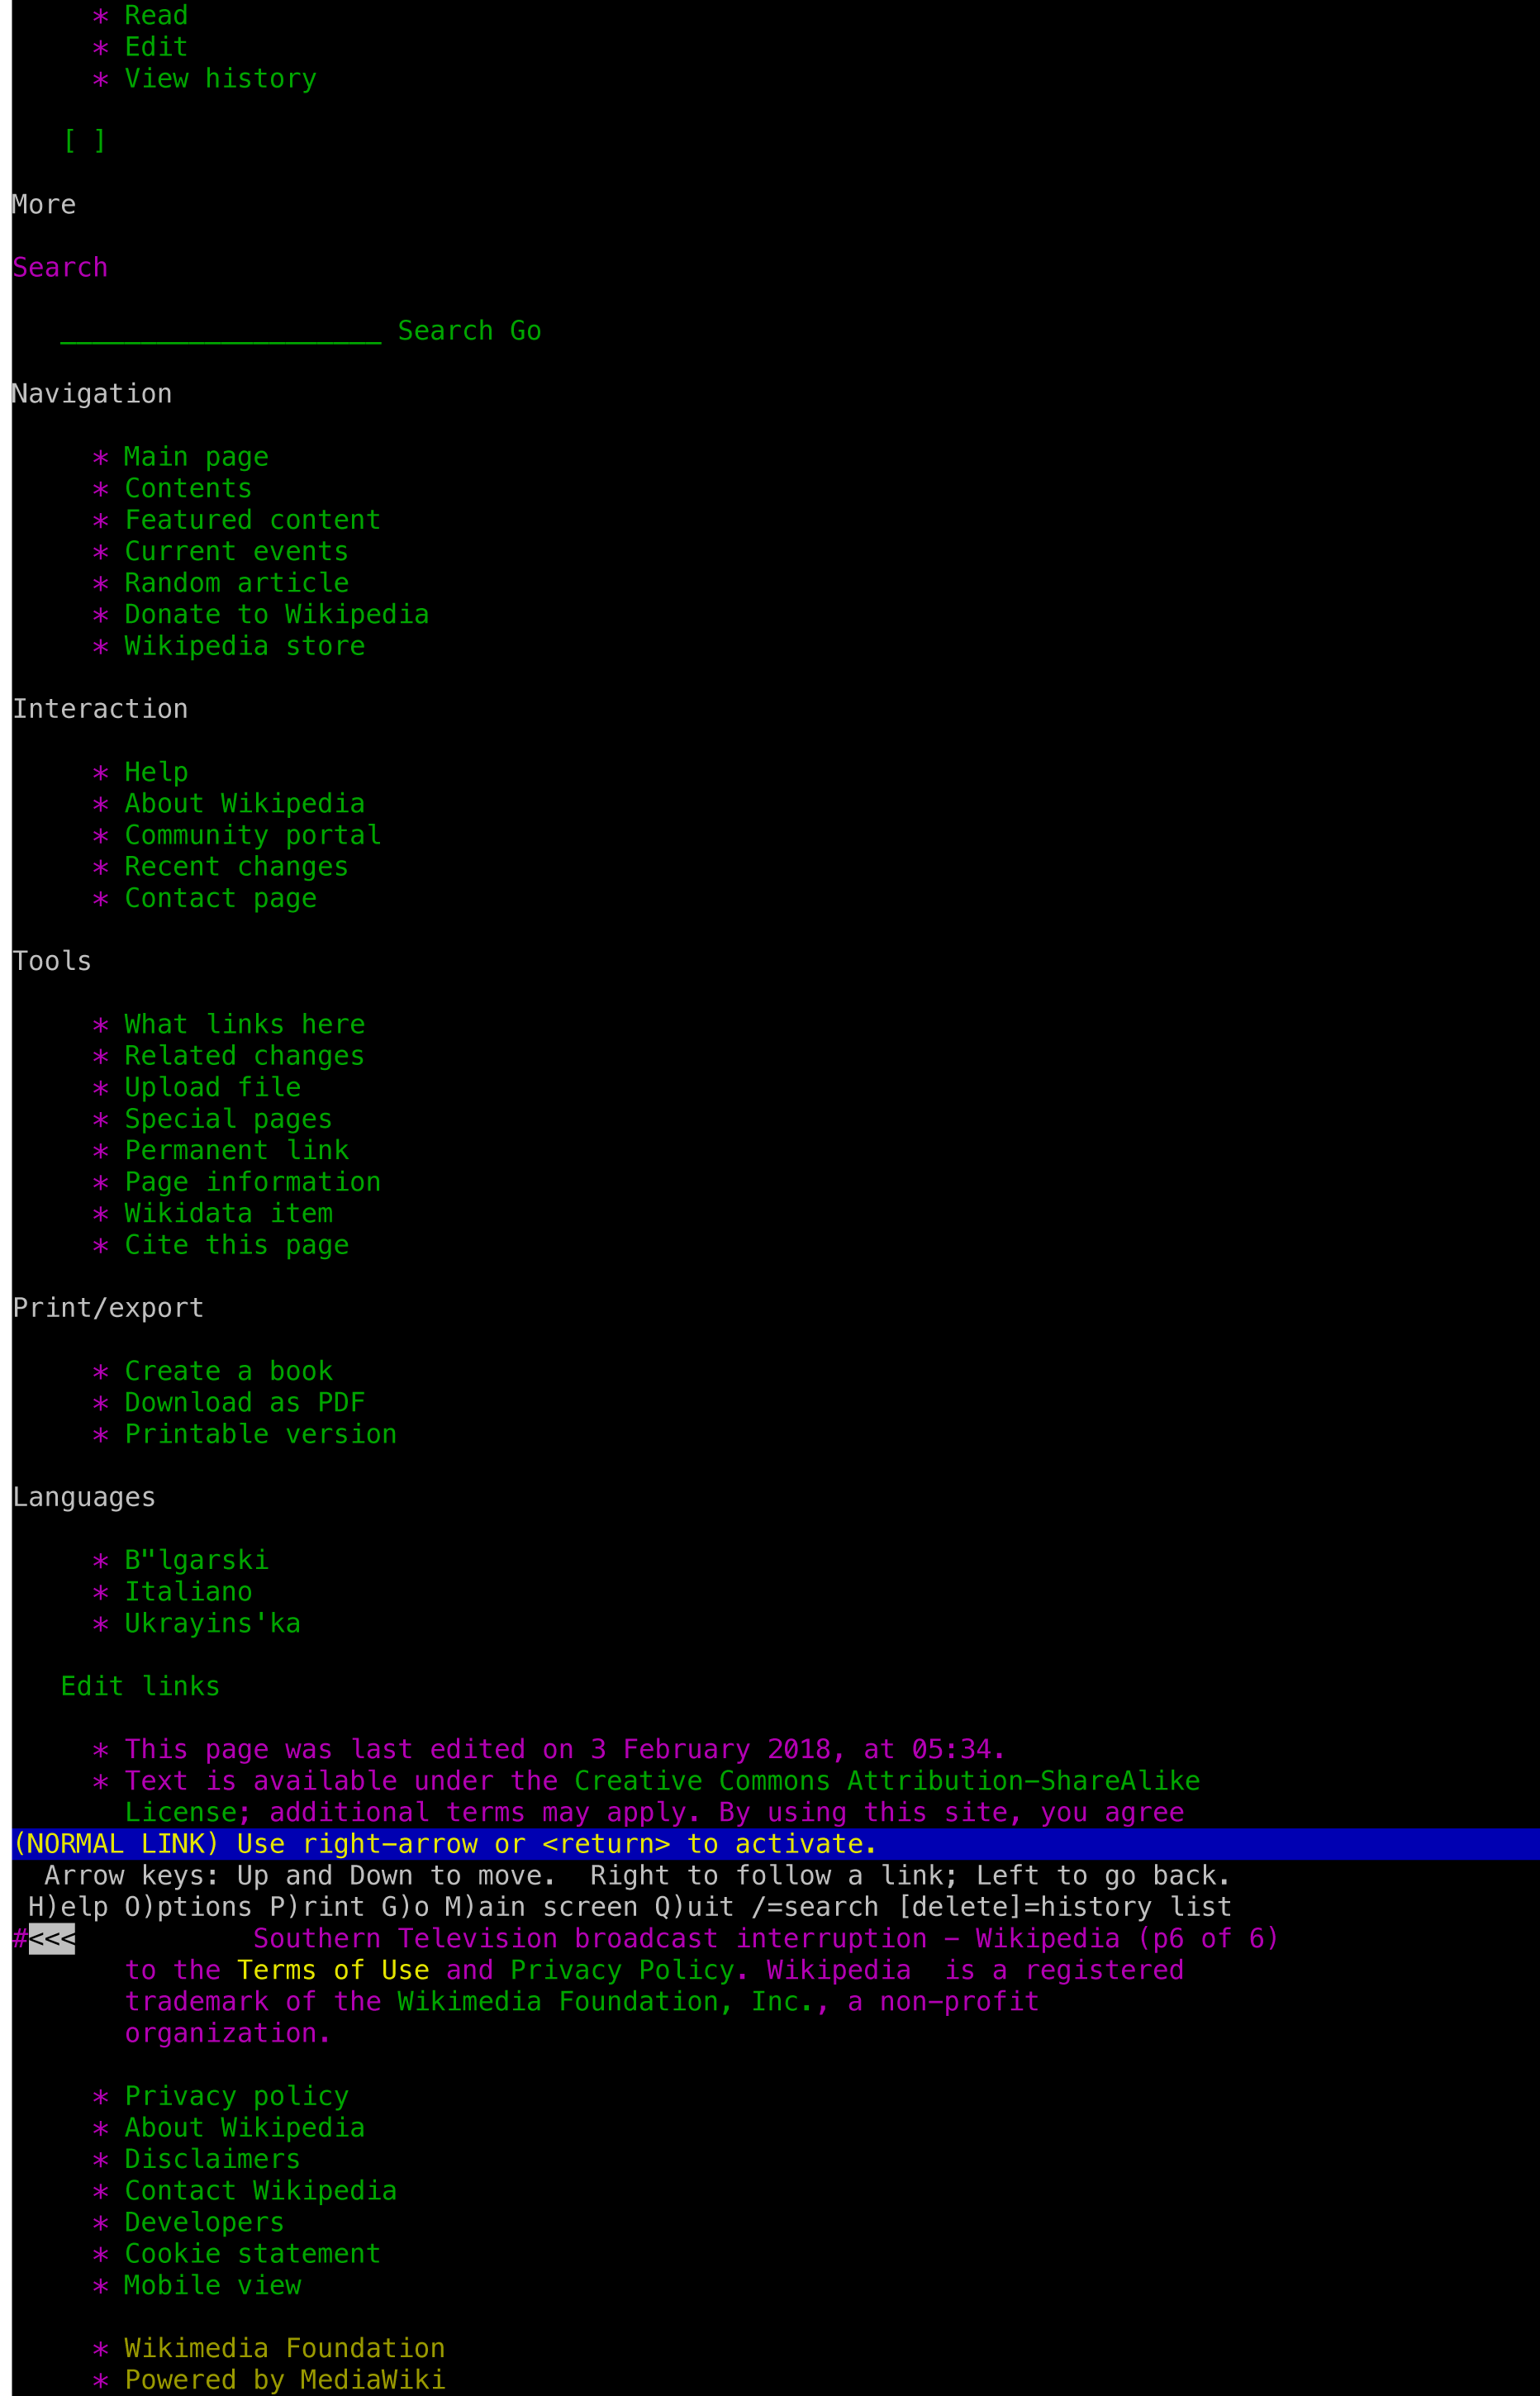Open the Edit links link

[140, 1686]
